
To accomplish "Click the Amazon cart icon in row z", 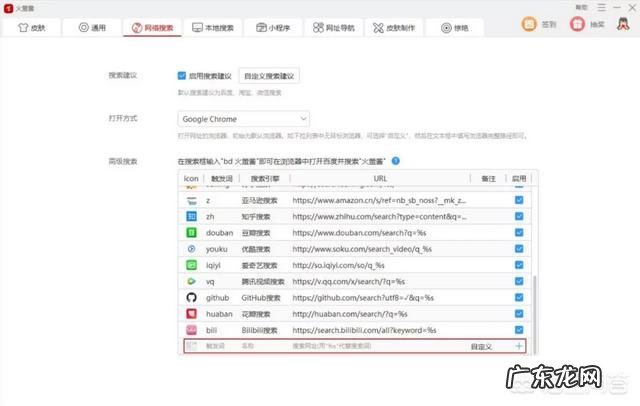I will (191, 201).
